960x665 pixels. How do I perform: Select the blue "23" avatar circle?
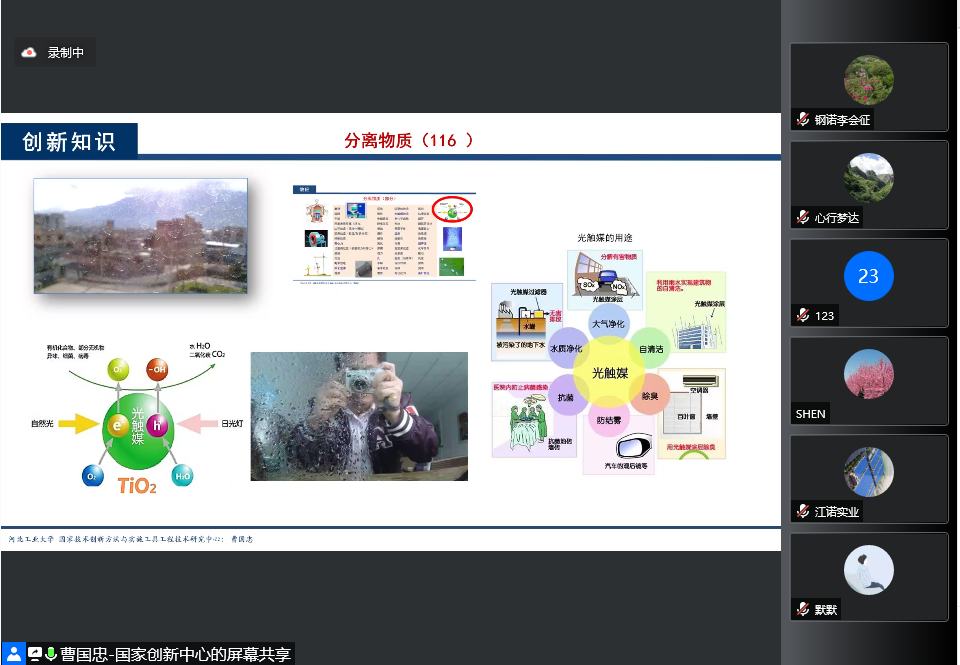(x=868, y=276)
